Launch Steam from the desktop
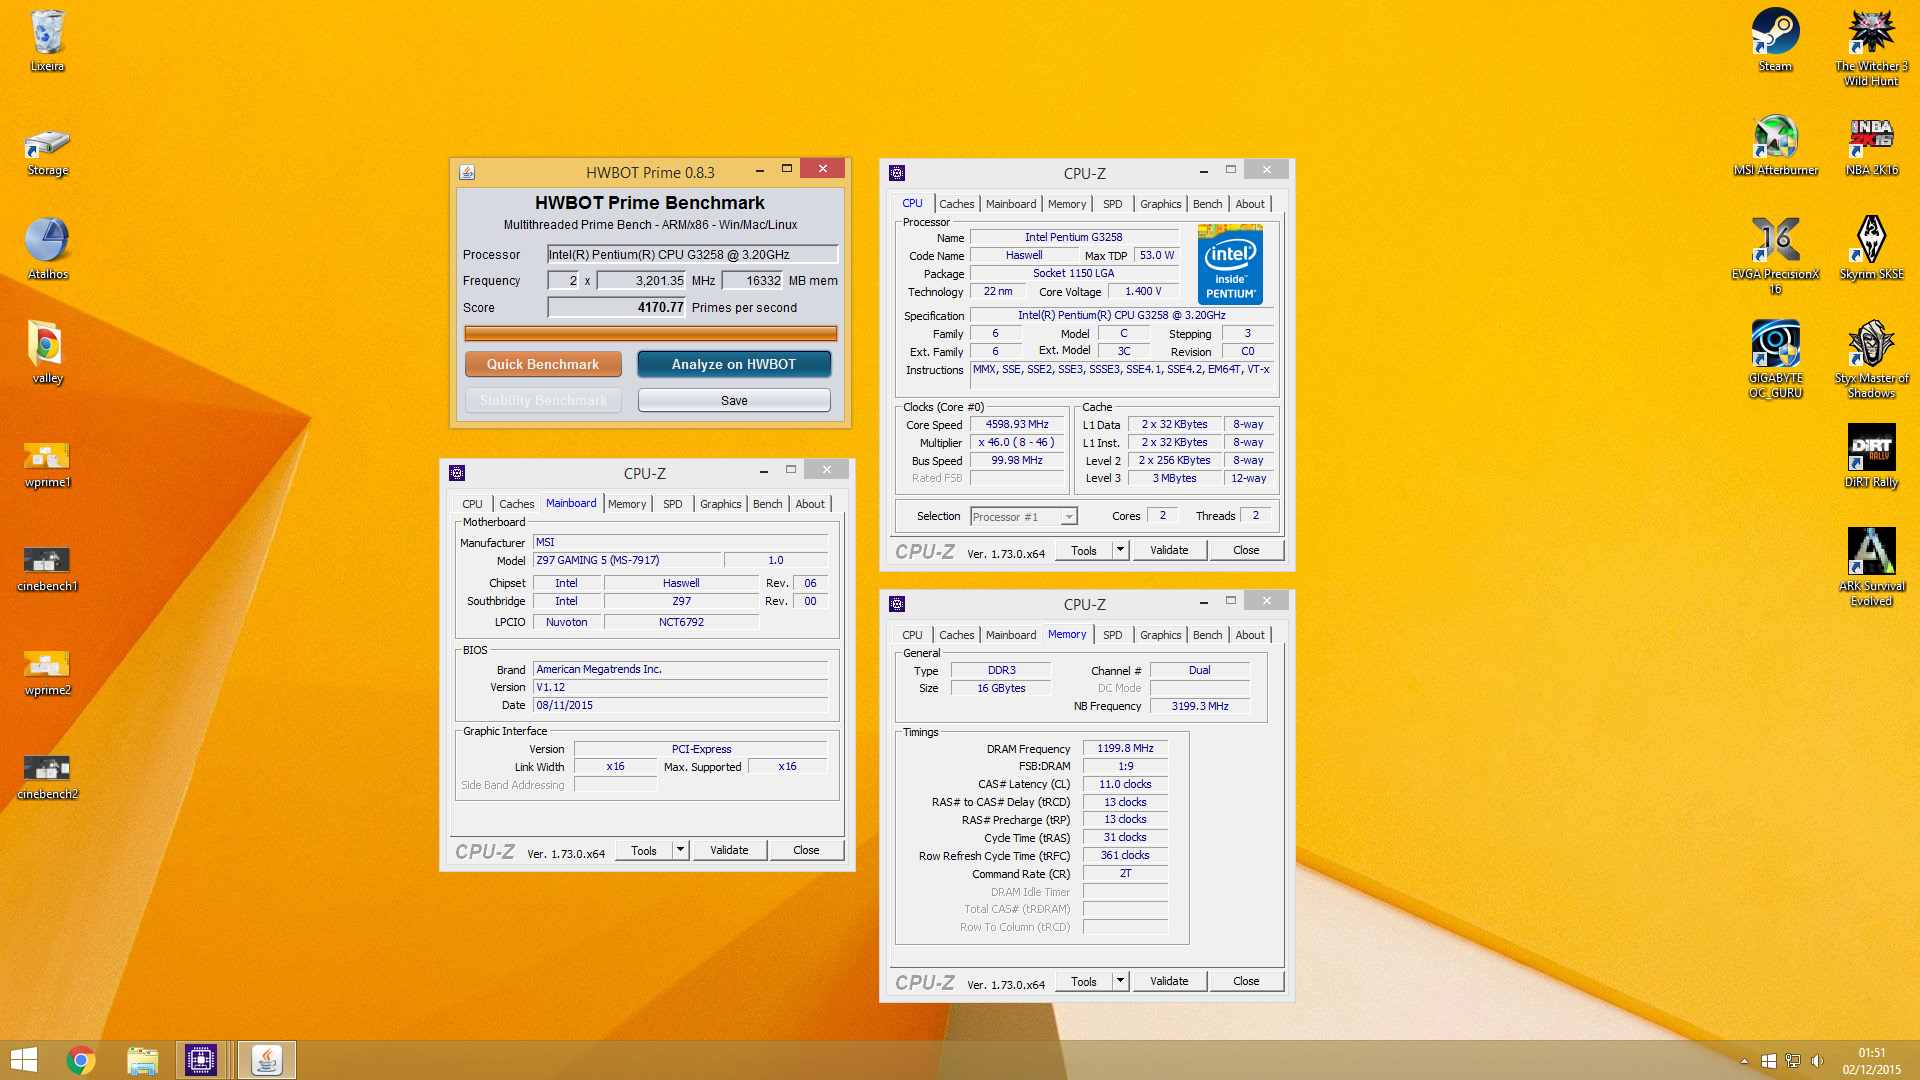The height and width of the screenshot is (1080, 1920). 1775,40
